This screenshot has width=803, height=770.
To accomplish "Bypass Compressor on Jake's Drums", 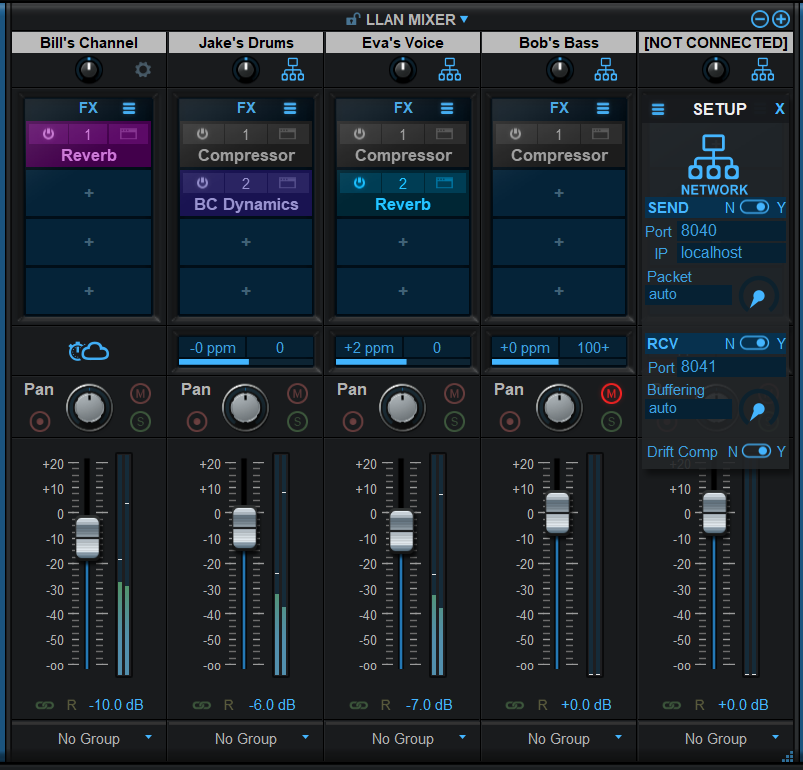I will [x=203, y=134].
